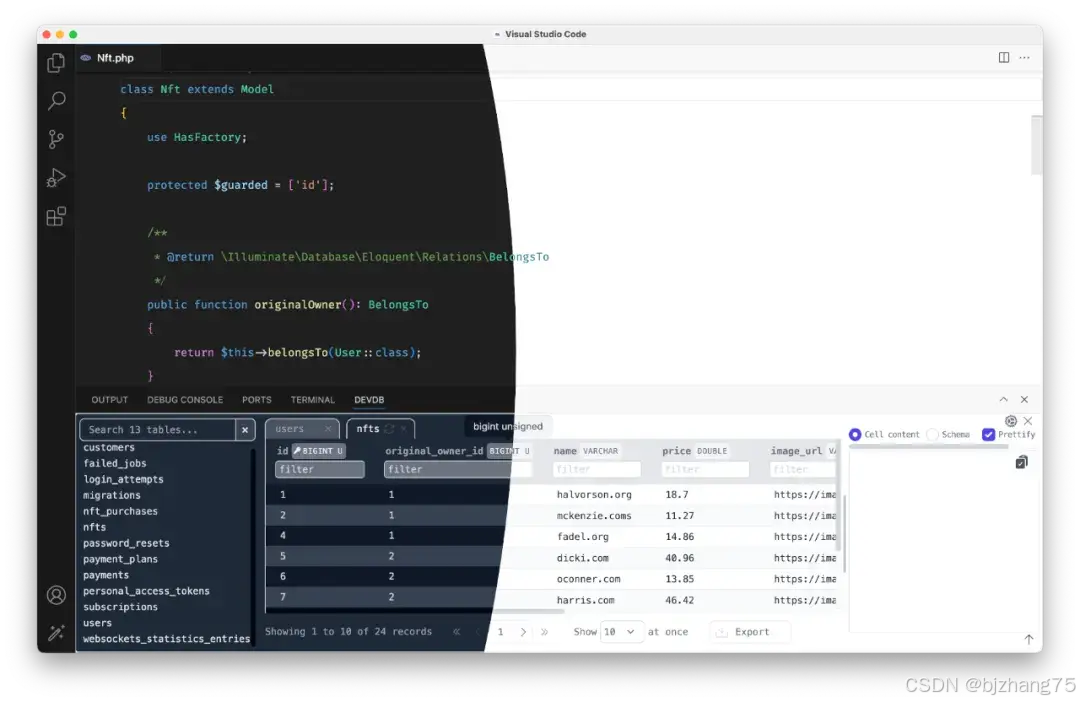Switch to the OUTPUT panel tab
The height and width of the screenshot is (702, 1080).
pos(110,400)
